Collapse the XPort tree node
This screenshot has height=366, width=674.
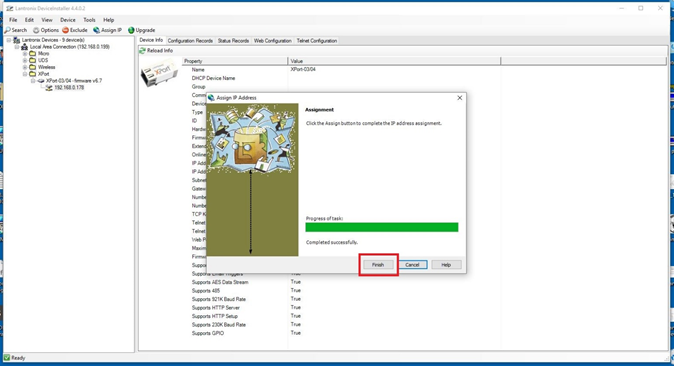(x=25, y=74)
